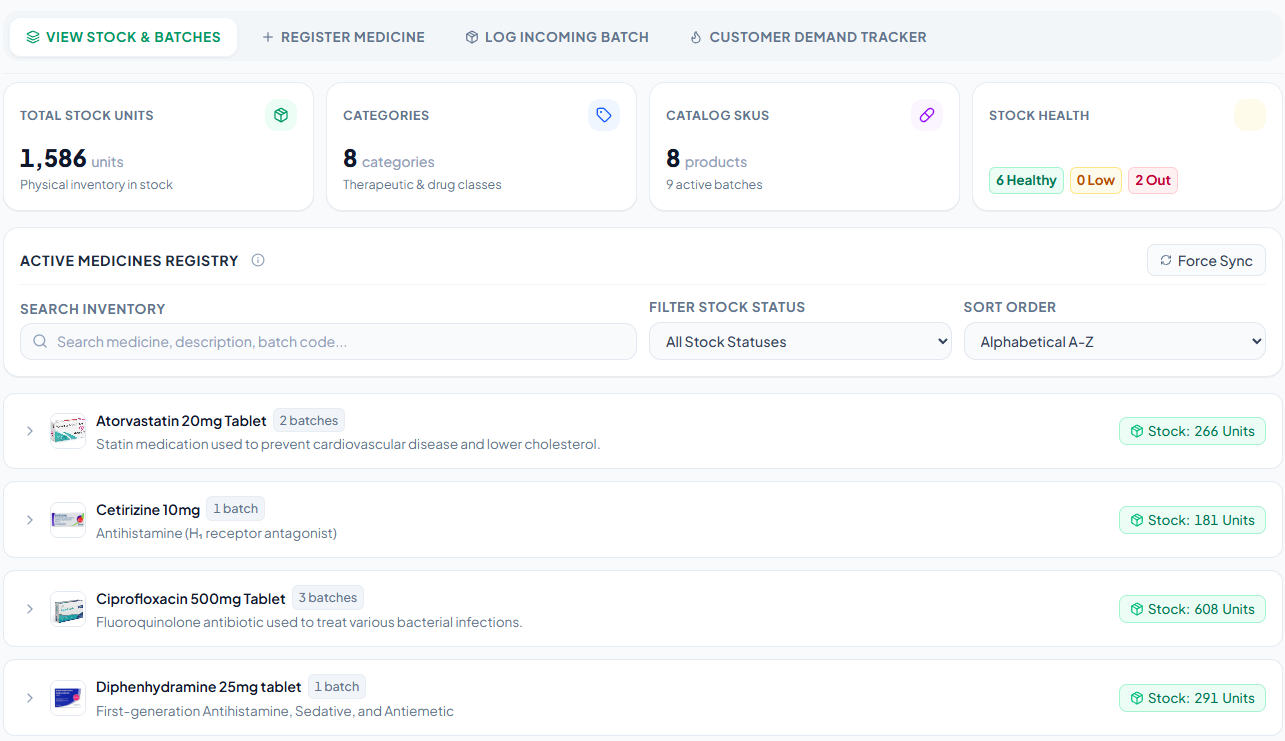This screenshot has height=741, width=1285.
Task: Click the Ciprofloxacin 500mg Tablet name
Action: (x=191, y=599)
